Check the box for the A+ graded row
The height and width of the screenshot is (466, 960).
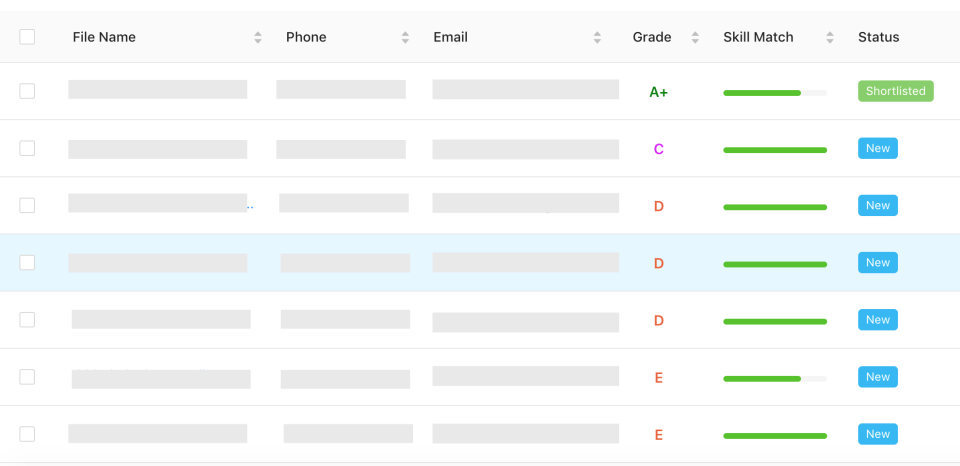tap(27, 91)
